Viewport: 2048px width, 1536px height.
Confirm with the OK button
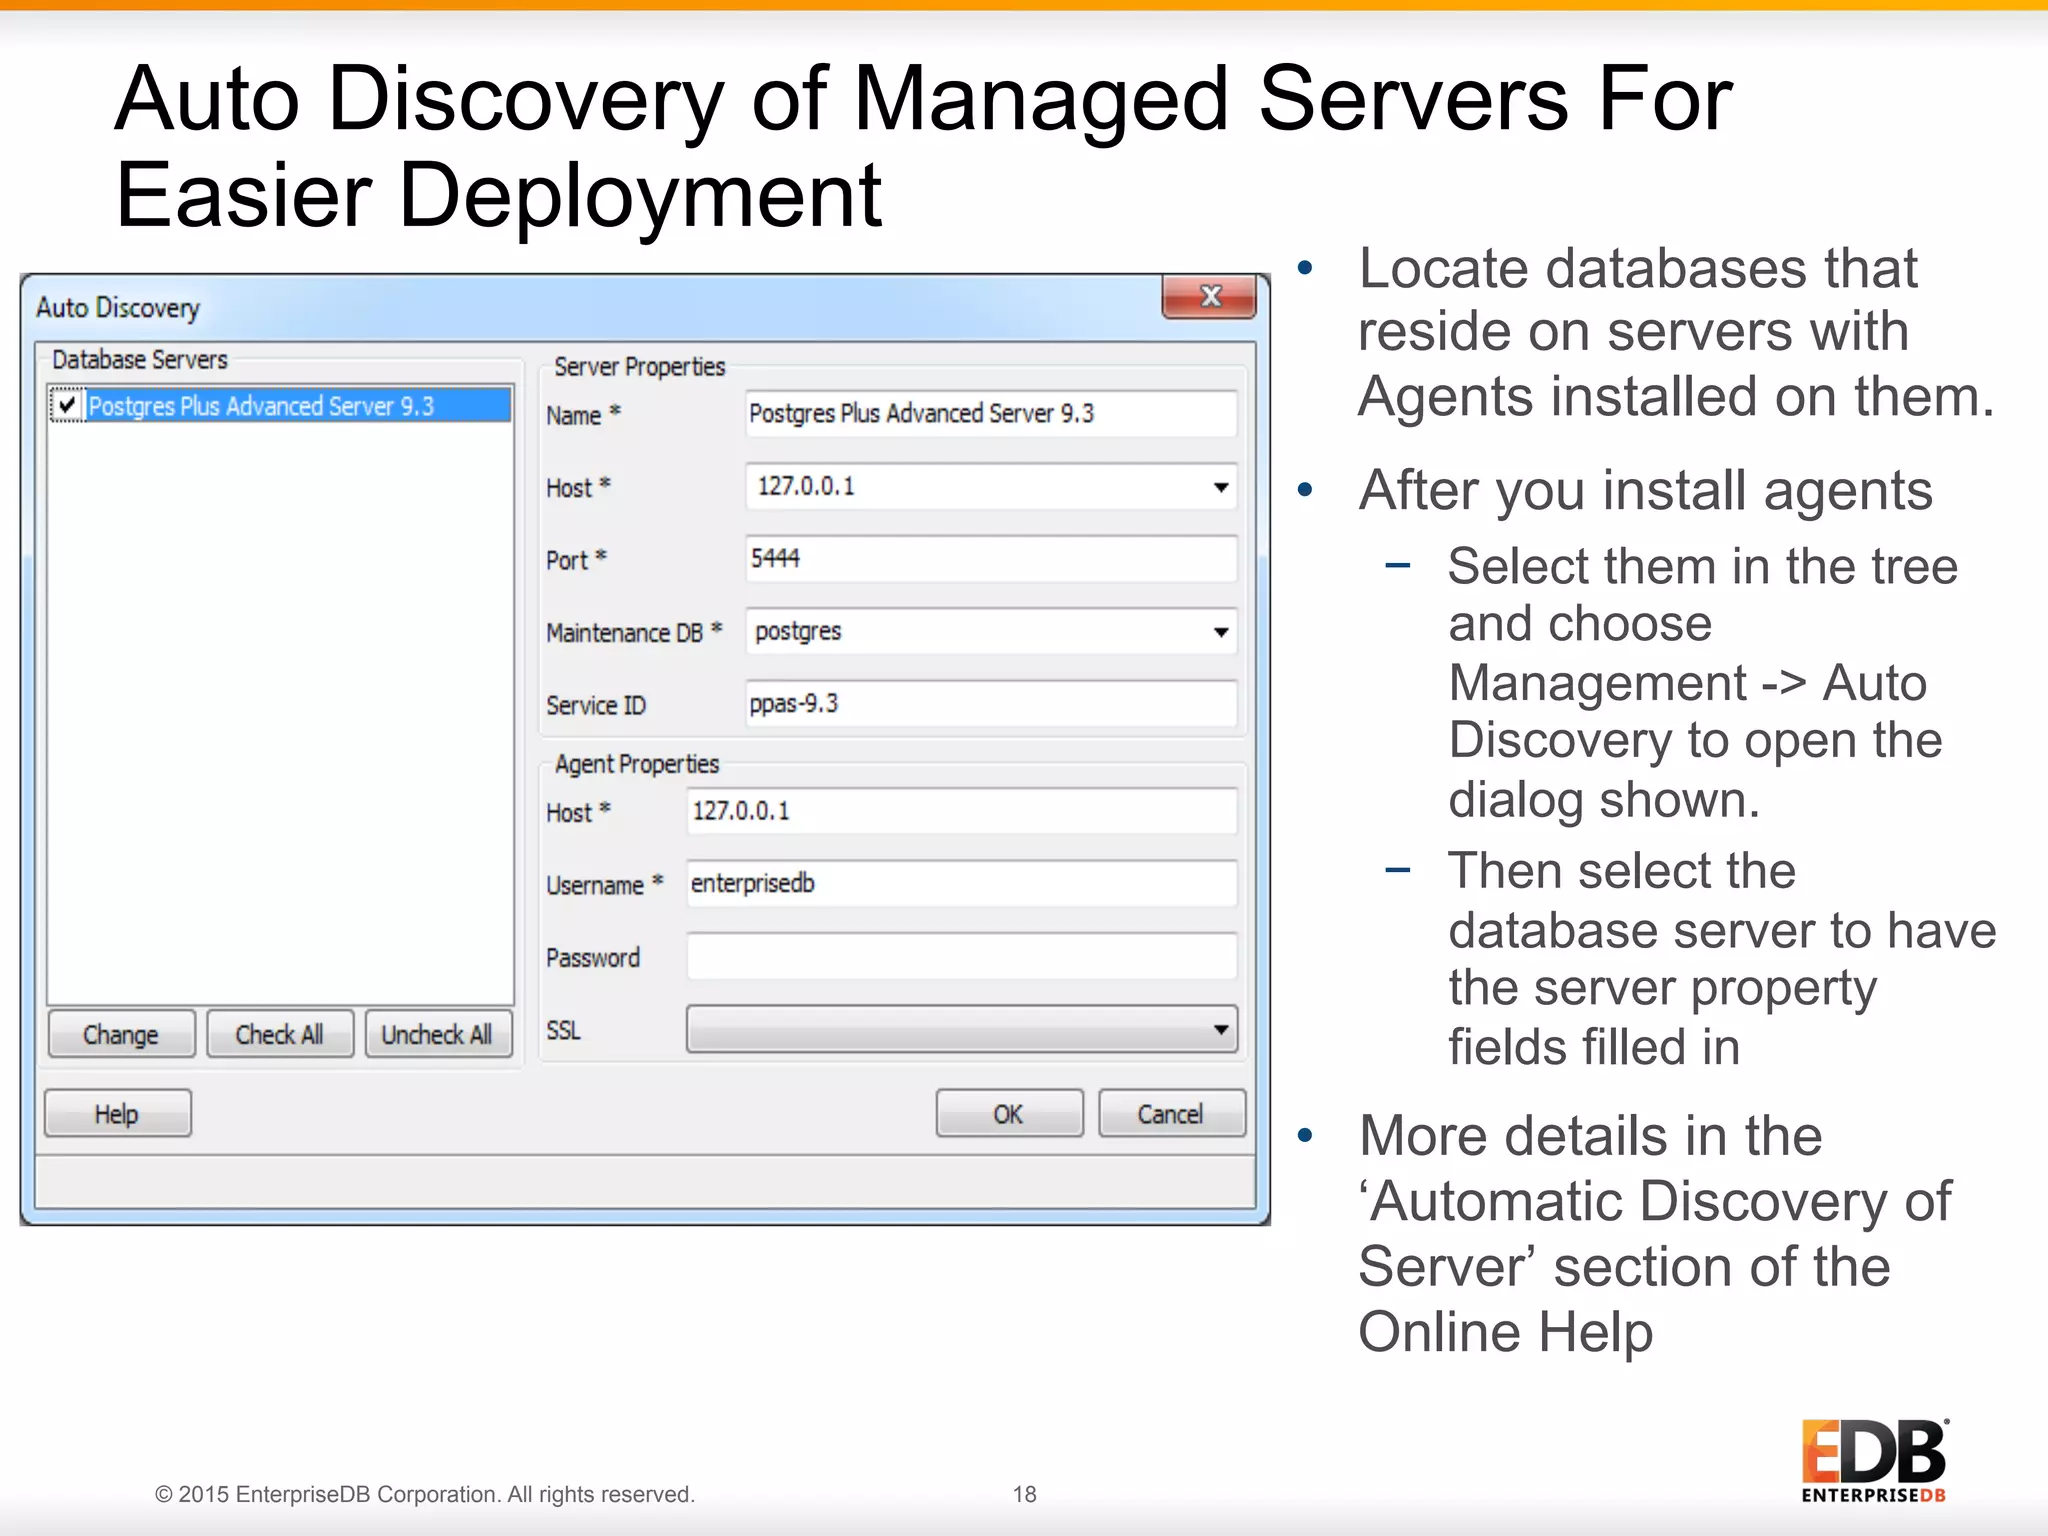1008,1114
